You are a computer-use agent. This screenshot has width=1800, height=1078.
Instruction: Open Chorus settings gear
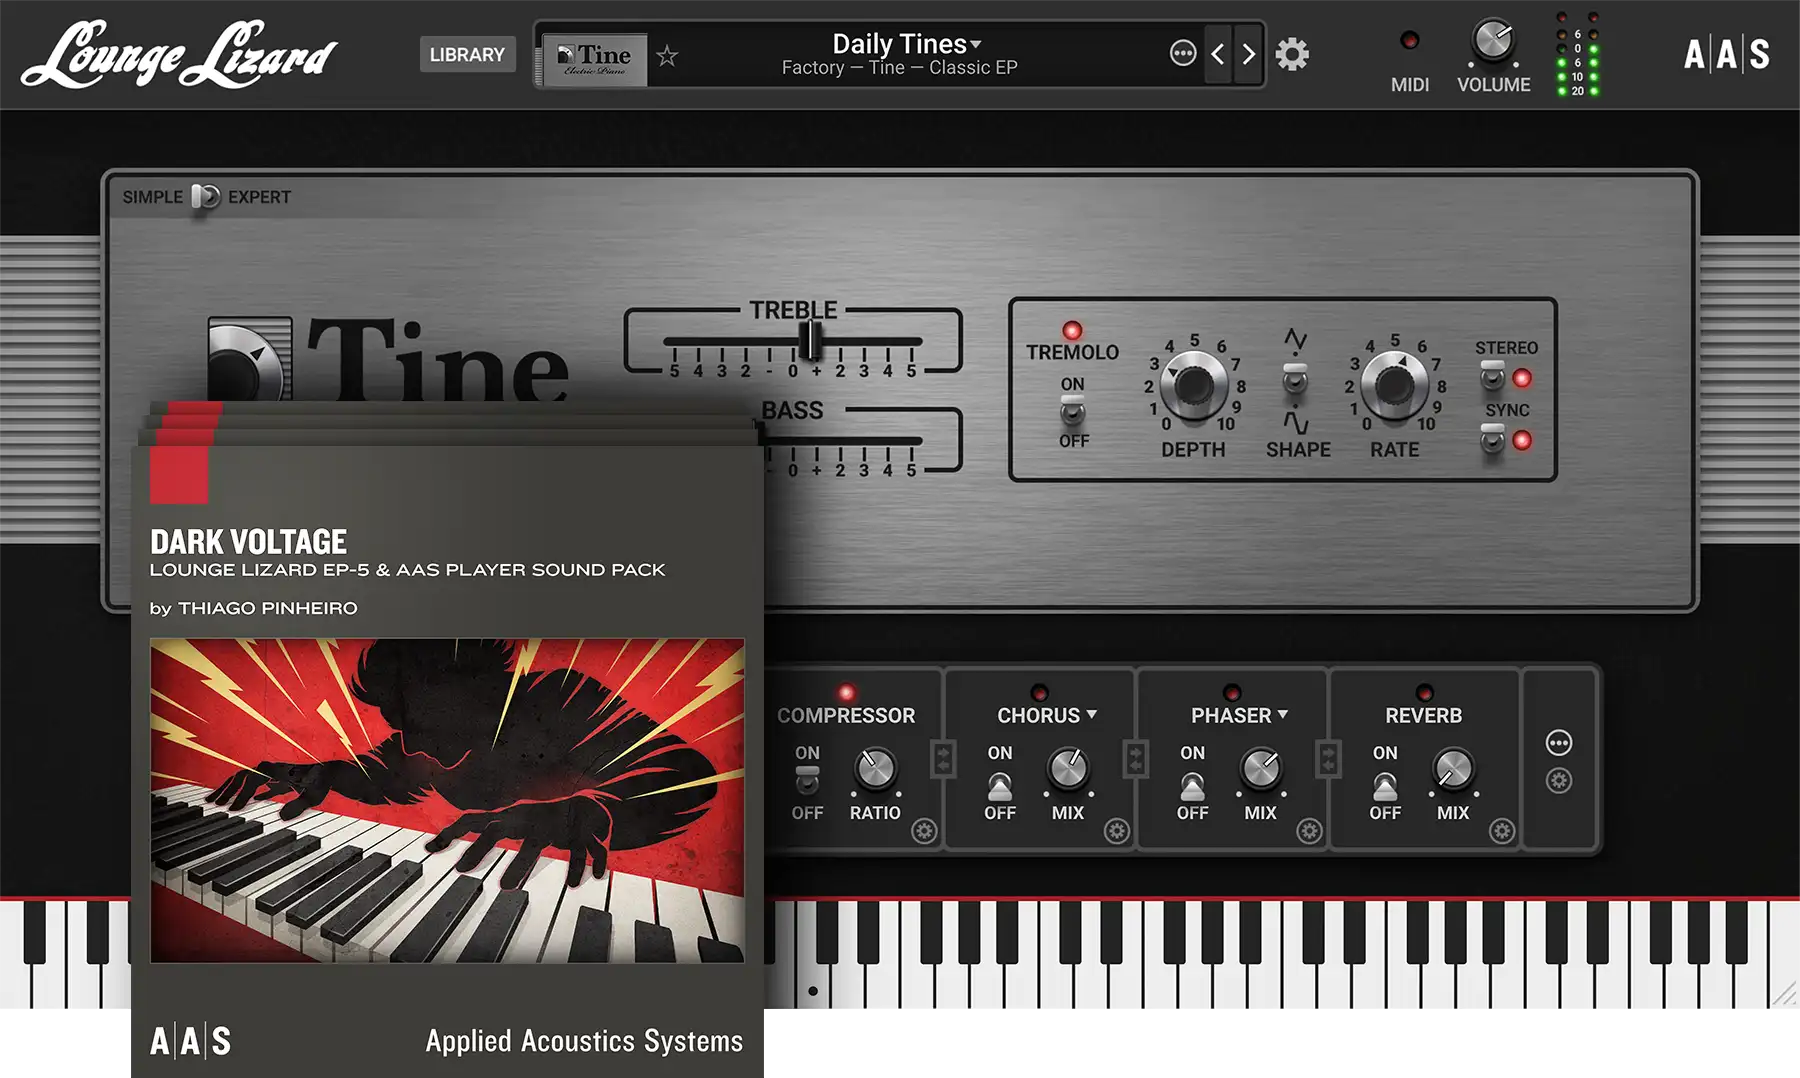1117,831
